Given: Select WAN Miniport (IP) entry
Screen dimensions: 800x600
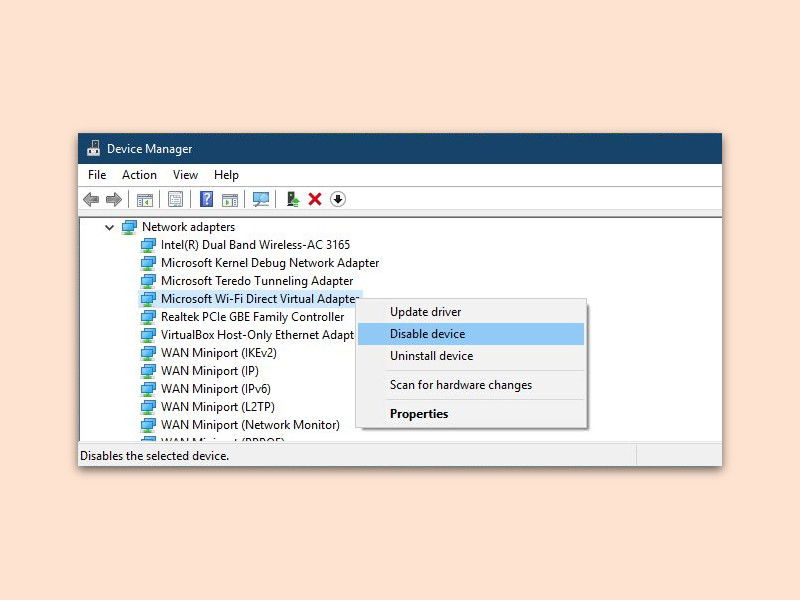Looking at the screenshot, I should pos(210,371).
